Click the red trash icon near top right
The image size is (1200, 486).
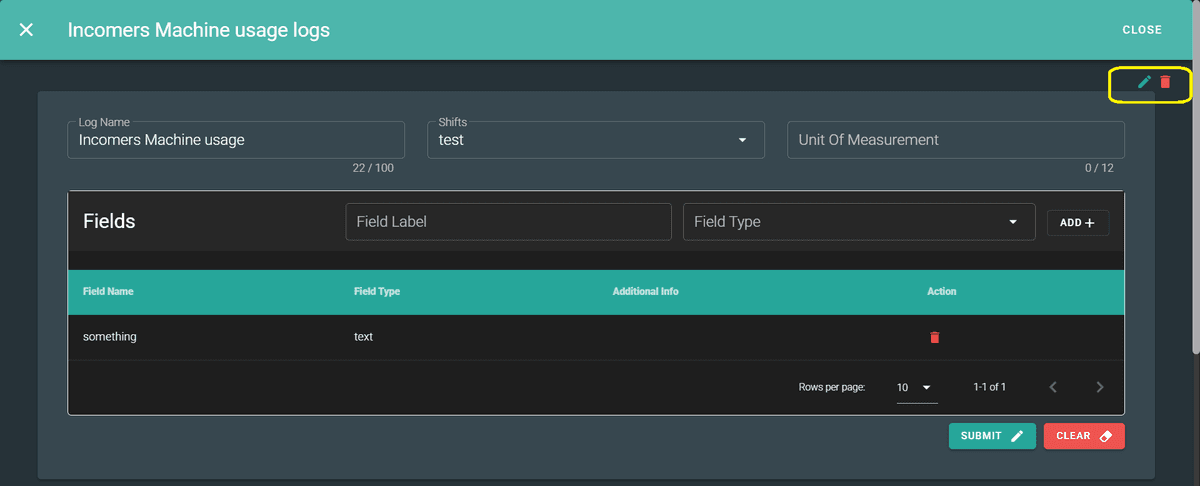click(x=1165, y=82)
